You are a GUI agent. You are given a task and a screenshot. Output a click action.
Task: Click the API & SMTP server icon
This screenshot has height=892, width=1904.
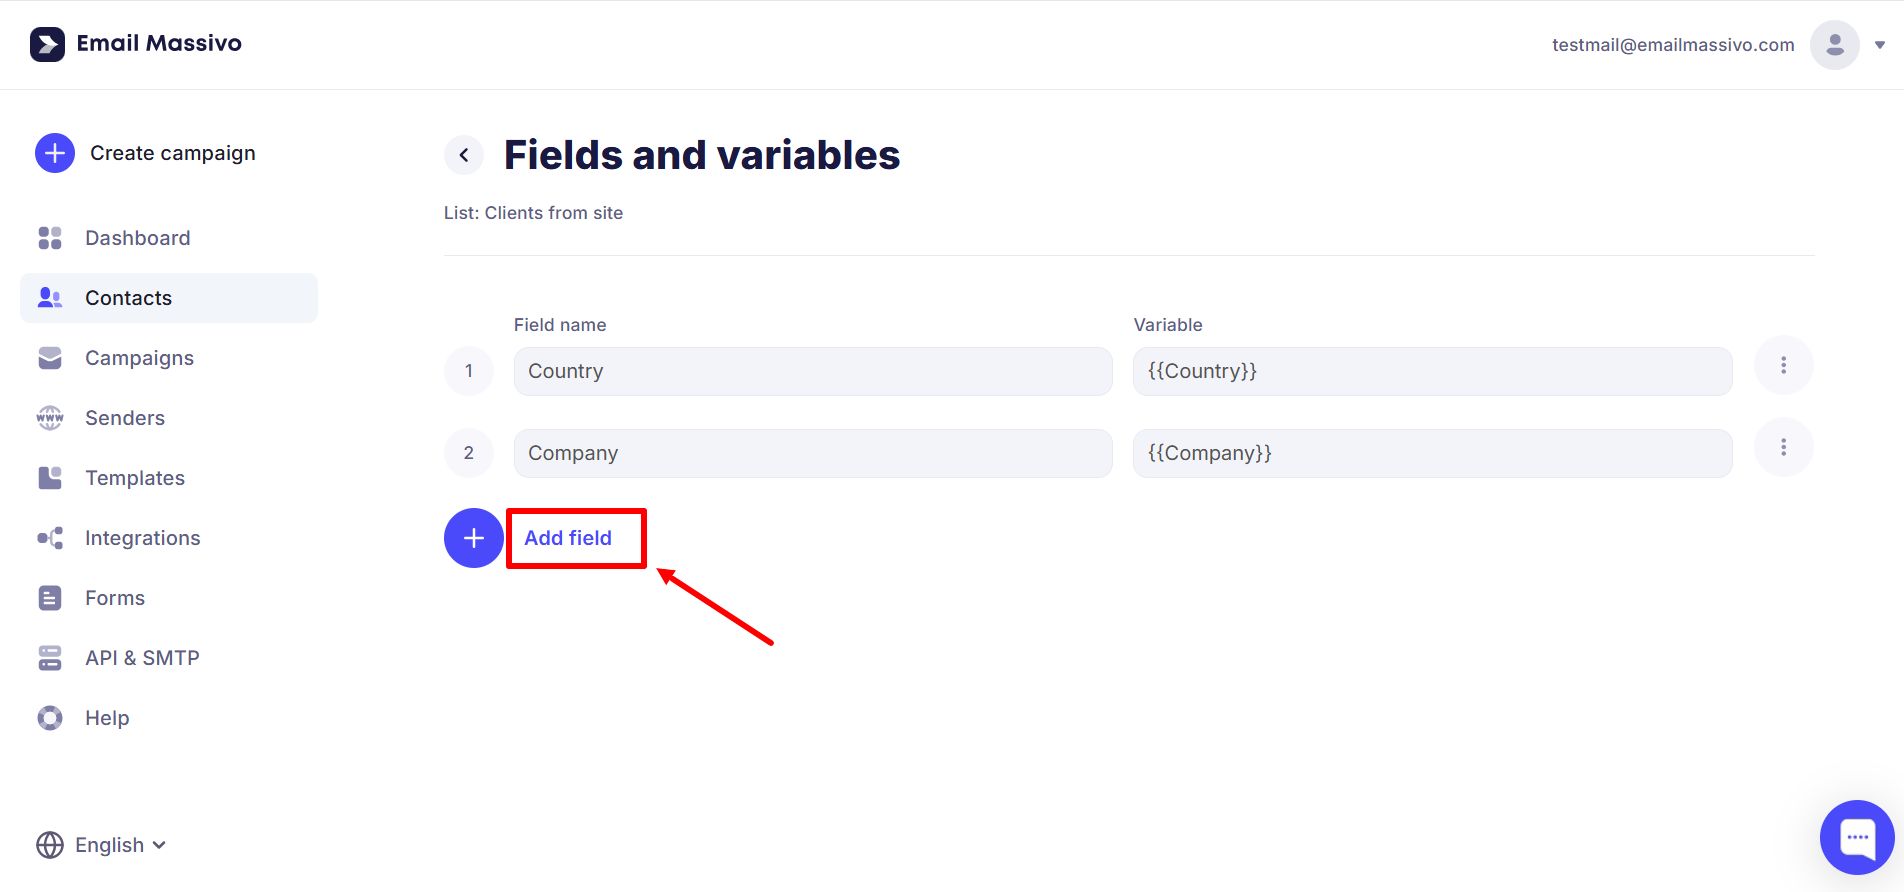pyautogui.click(x=50, y=658)
